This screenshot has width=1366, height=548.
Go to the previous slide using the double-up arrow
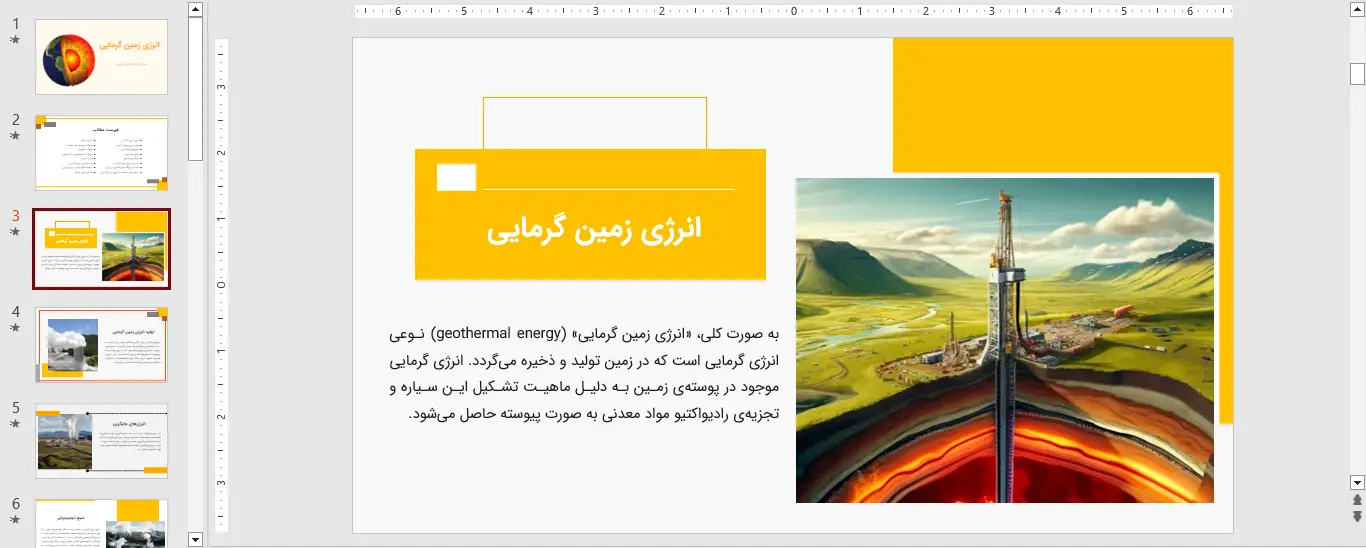coord(1357,499)
